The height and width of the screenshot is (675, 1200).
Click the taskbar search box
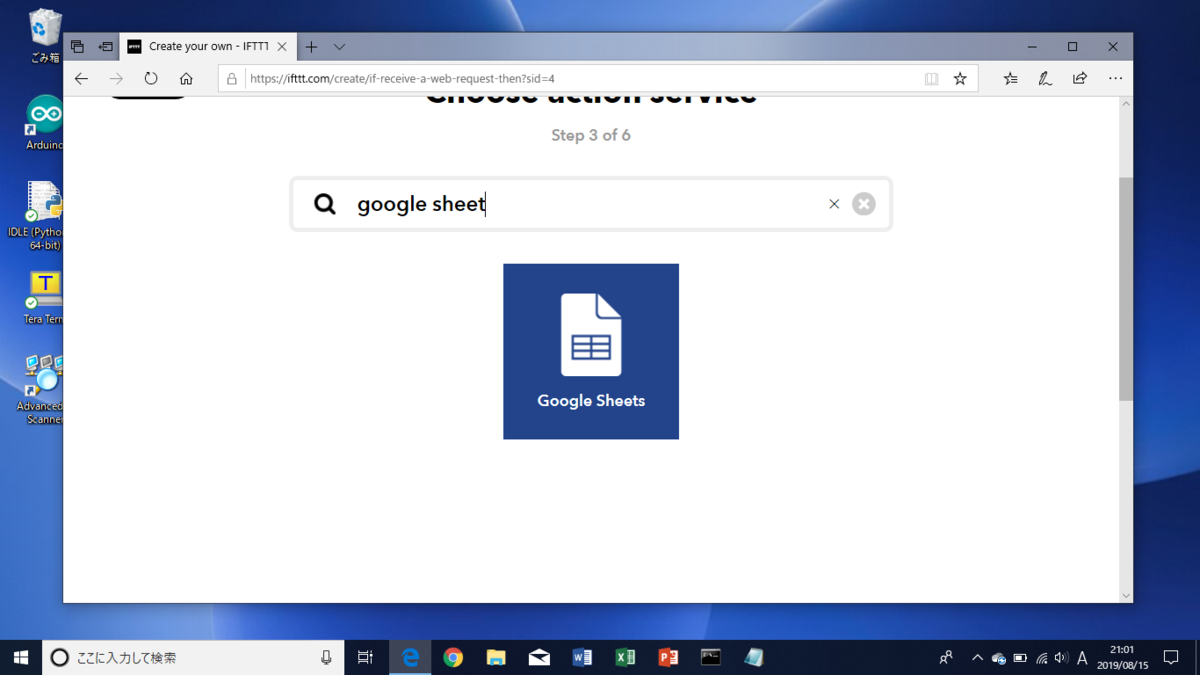(192, 657)
